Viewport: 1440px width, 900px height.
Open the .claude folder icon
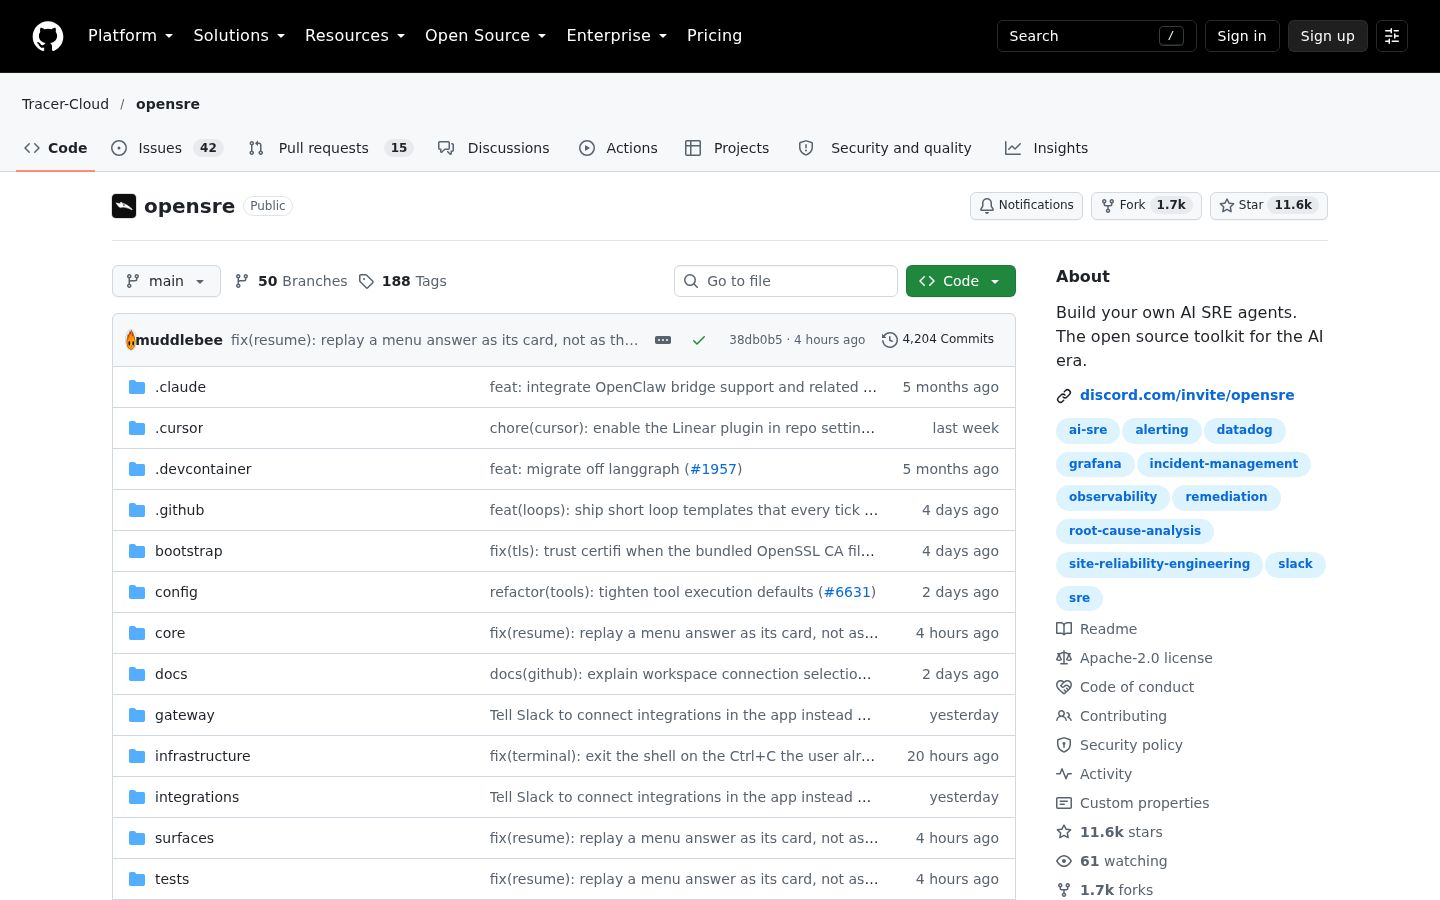(x=137, y=387)
